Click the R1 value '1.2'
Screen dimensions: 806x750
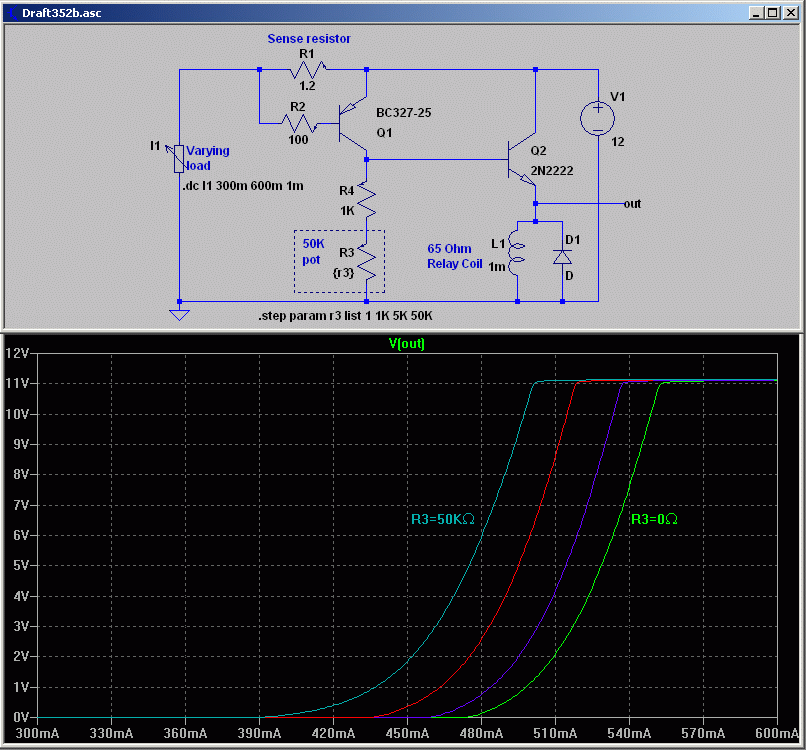307,86
